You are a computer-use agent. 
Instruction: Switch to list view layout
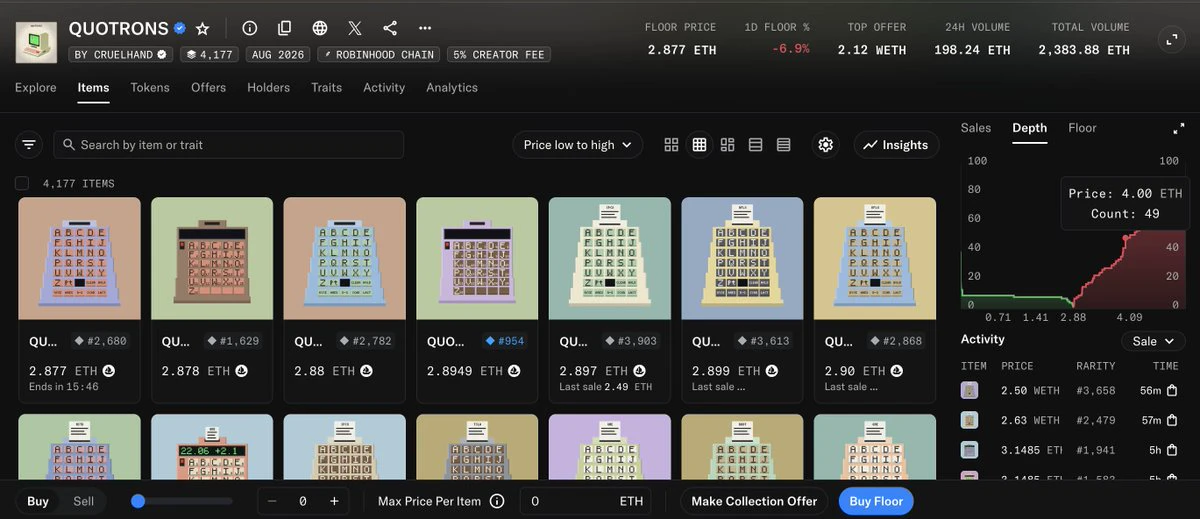(755, 145)
